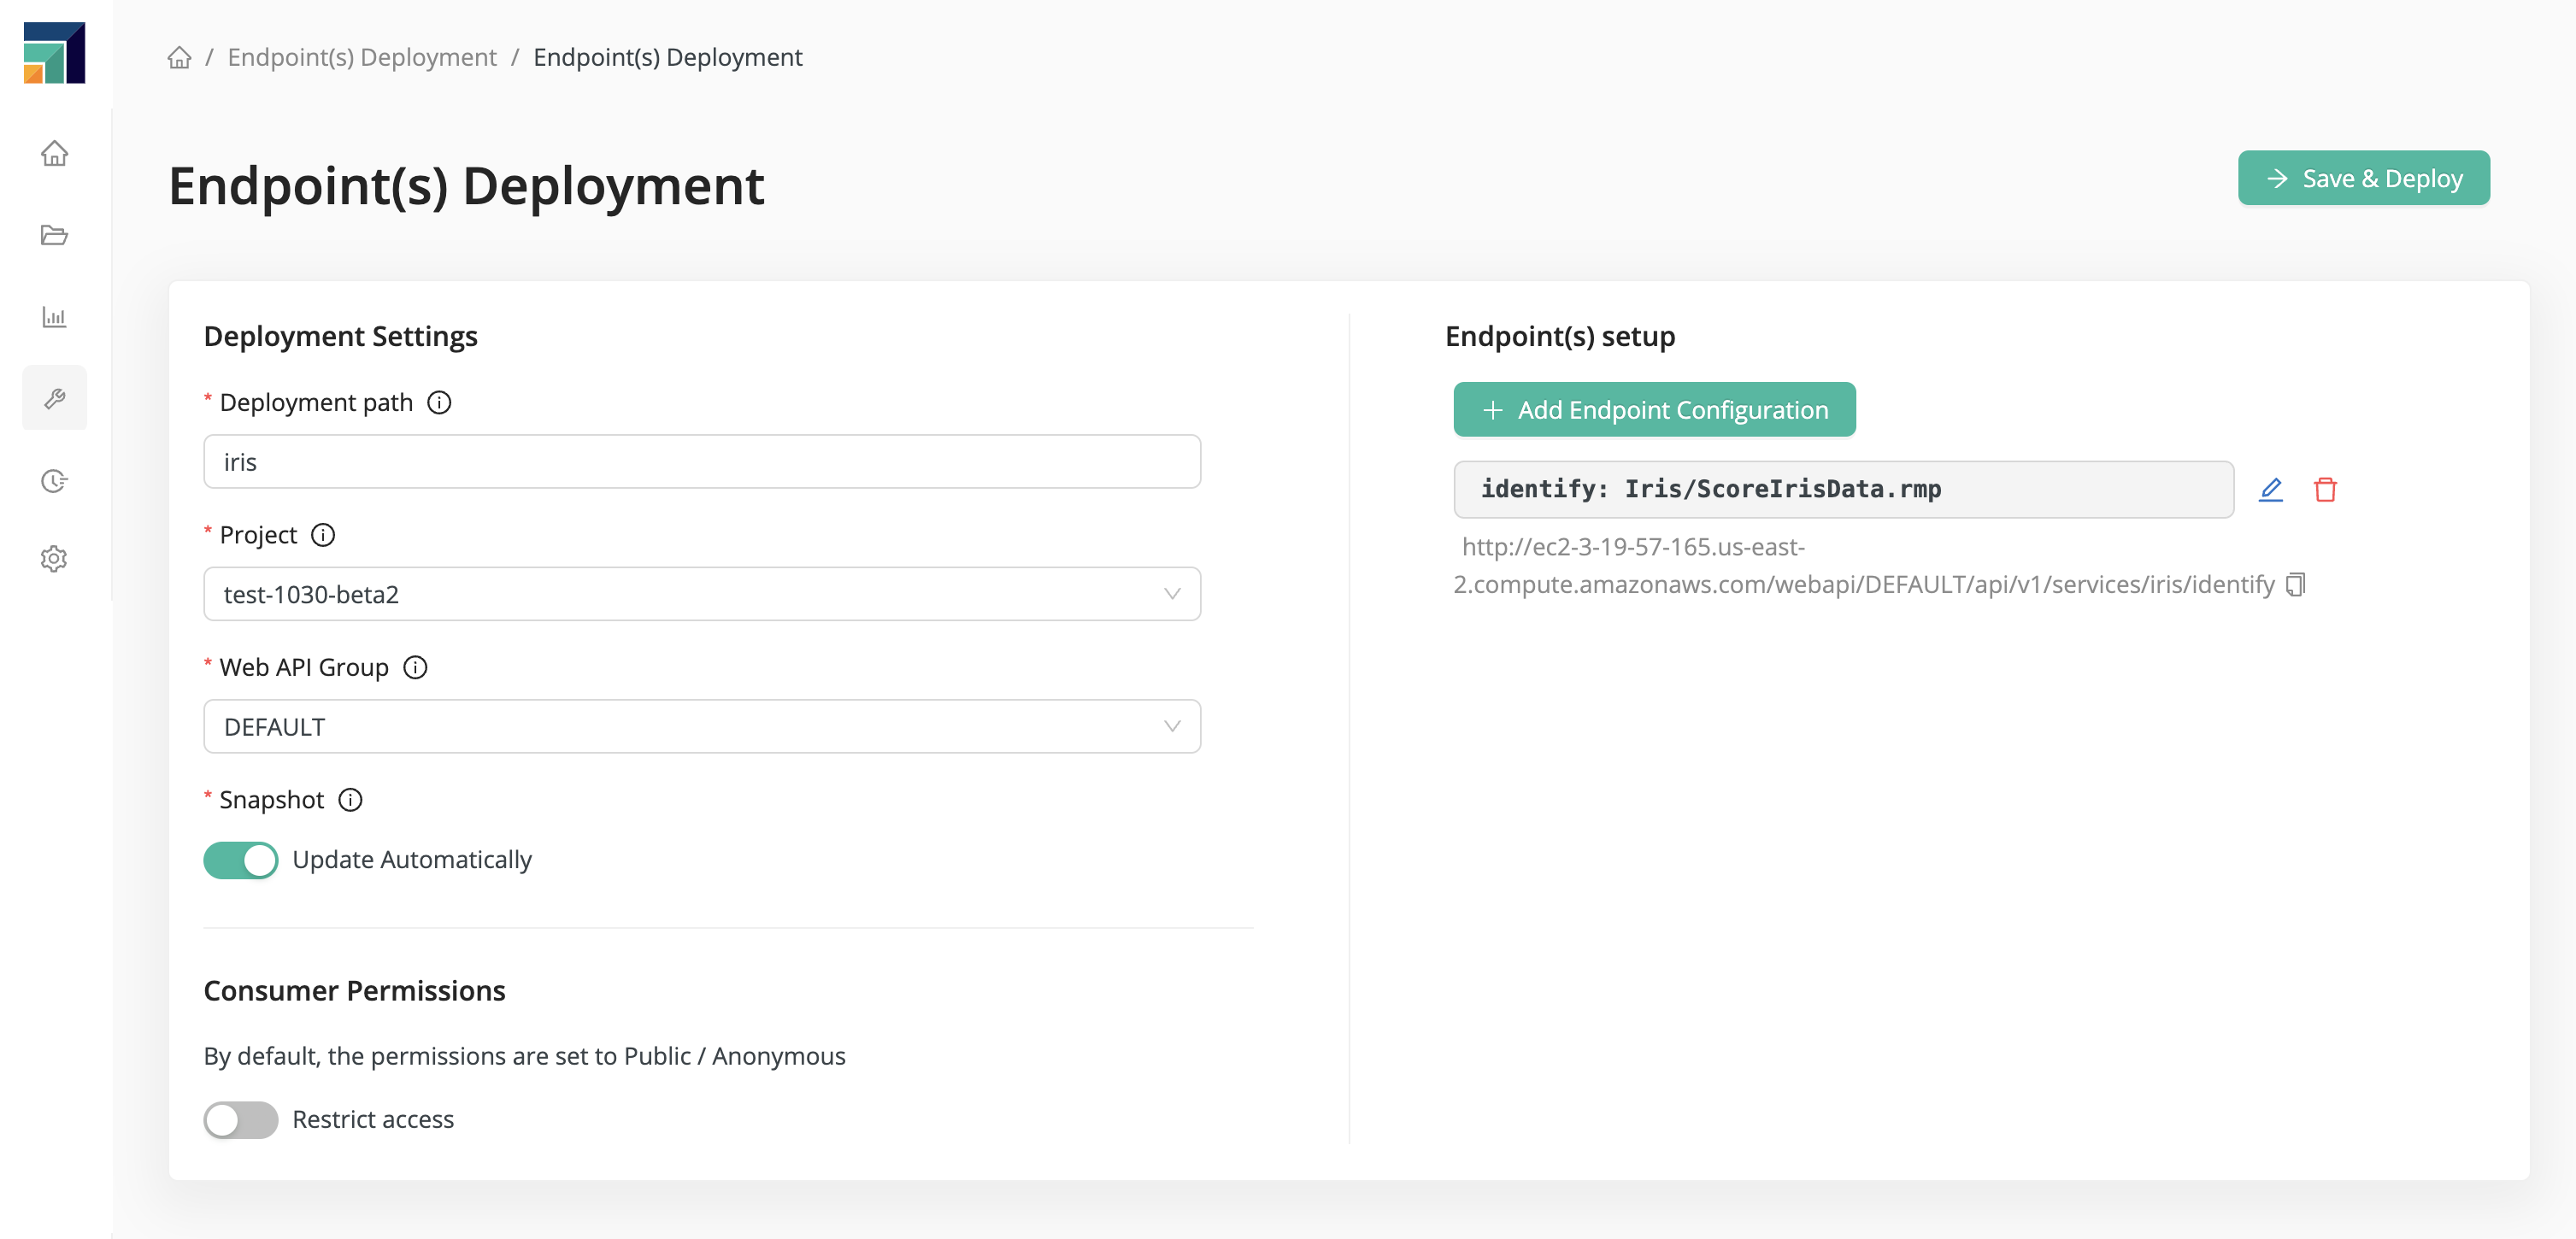Delete the identify endpoint via trash icon

(2325, 489)
